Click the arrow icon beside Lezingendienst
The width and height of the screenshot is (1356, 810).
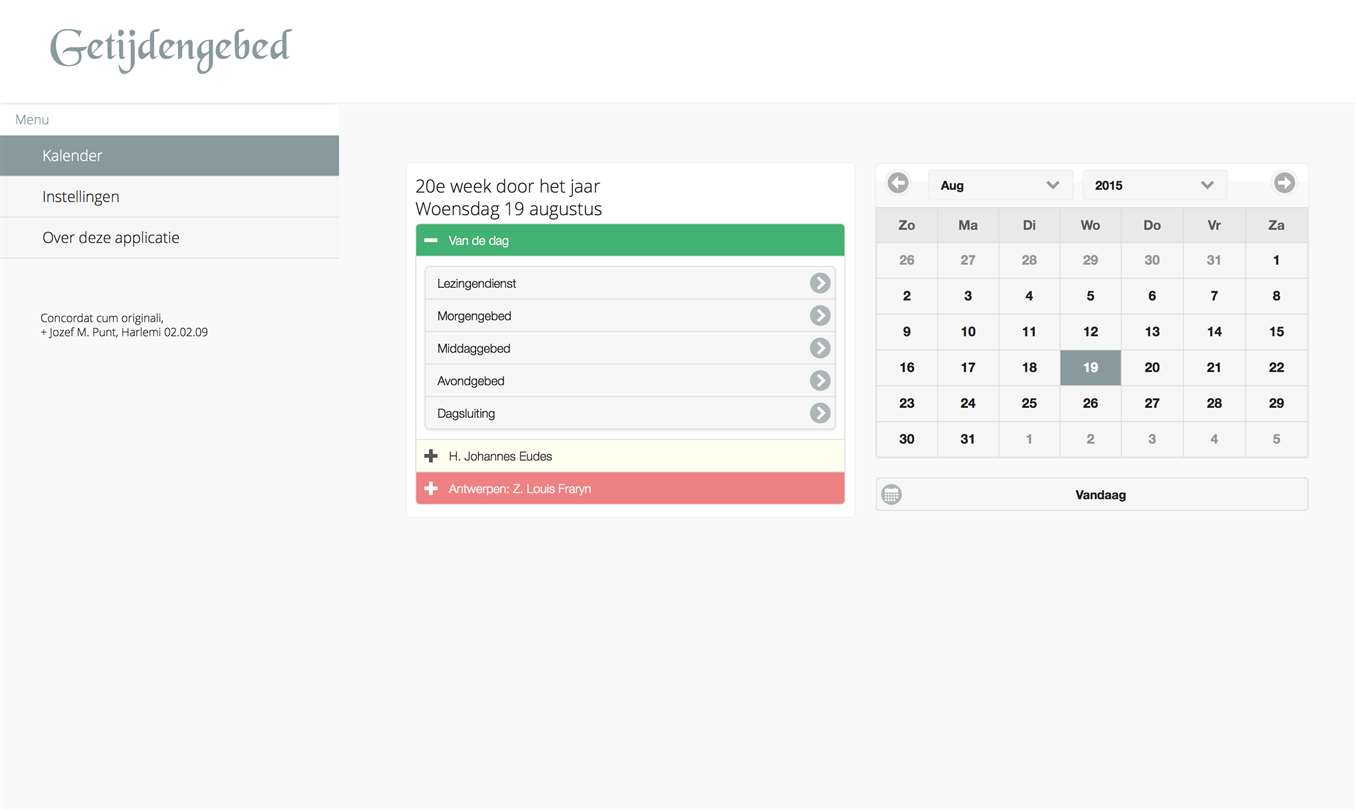click(x=820, y=283)
